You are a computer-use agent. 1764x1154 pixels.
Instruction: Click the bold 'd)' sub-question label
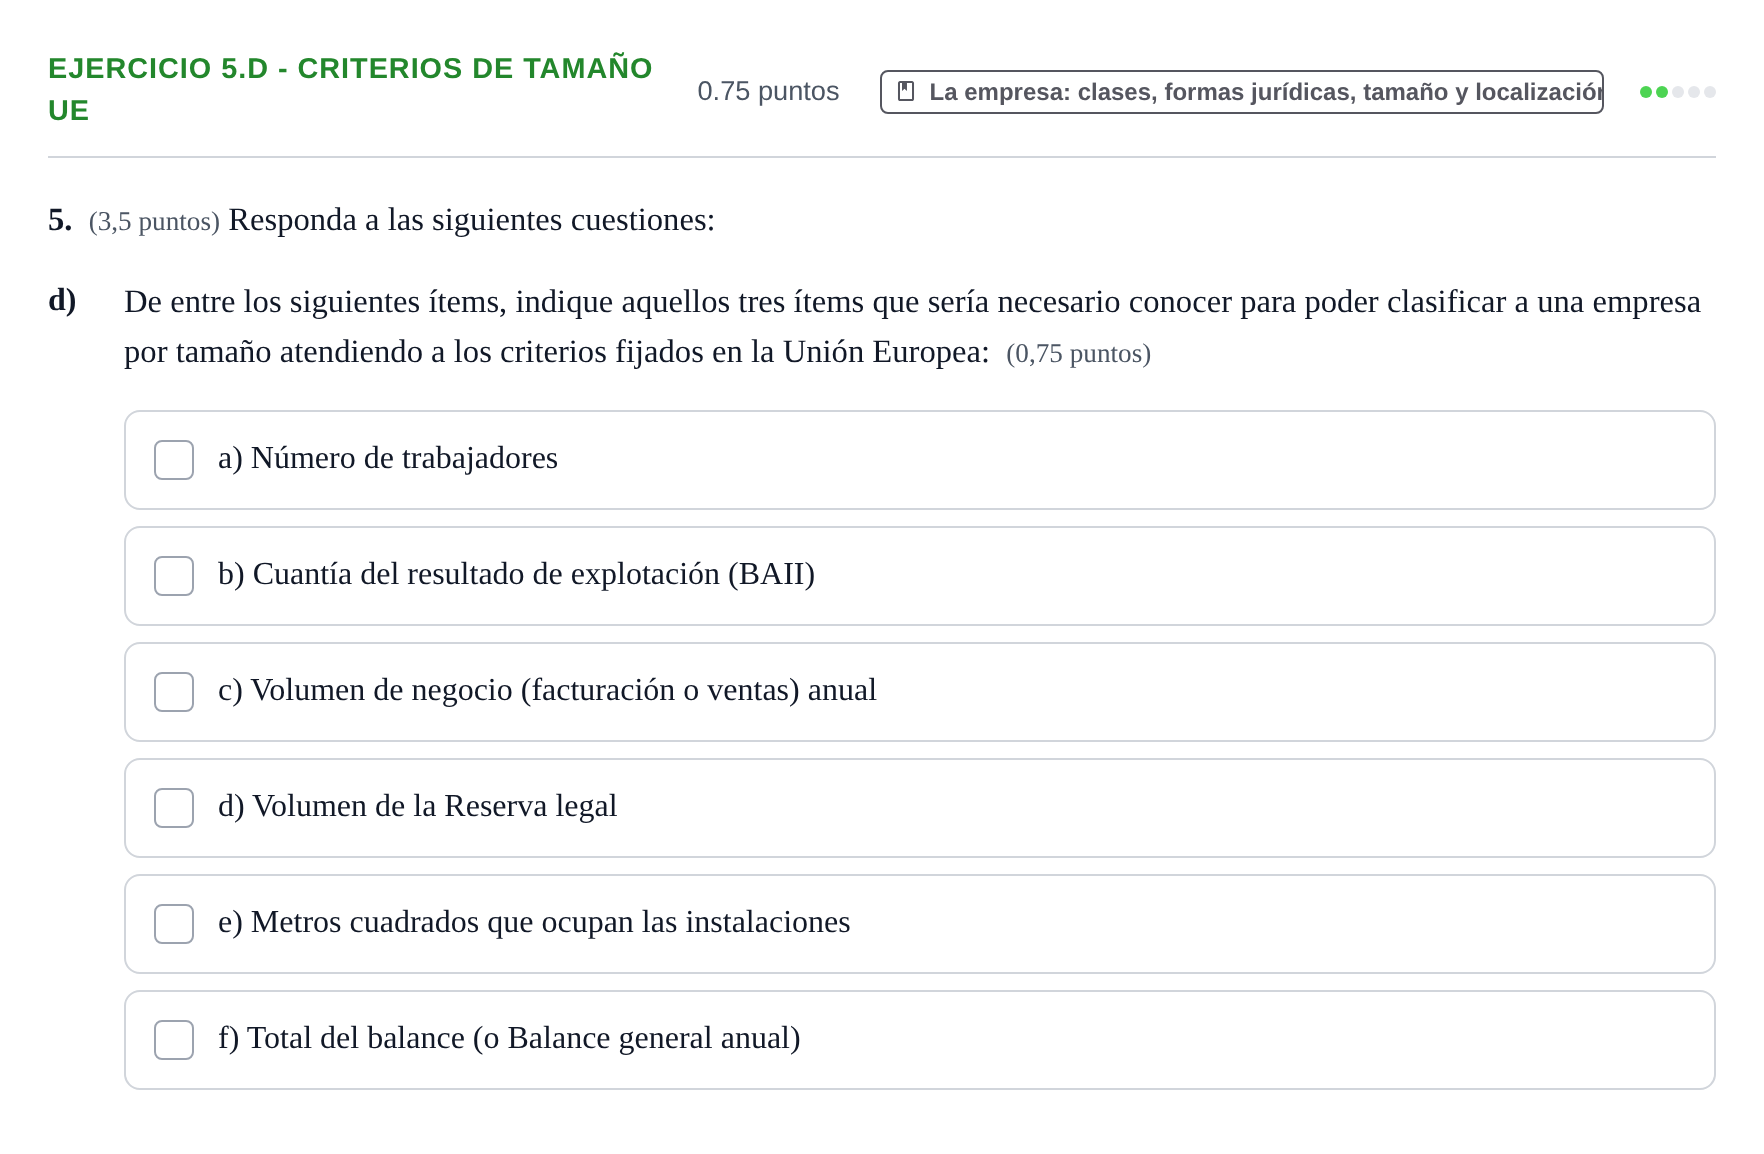[x=62, y=300]
